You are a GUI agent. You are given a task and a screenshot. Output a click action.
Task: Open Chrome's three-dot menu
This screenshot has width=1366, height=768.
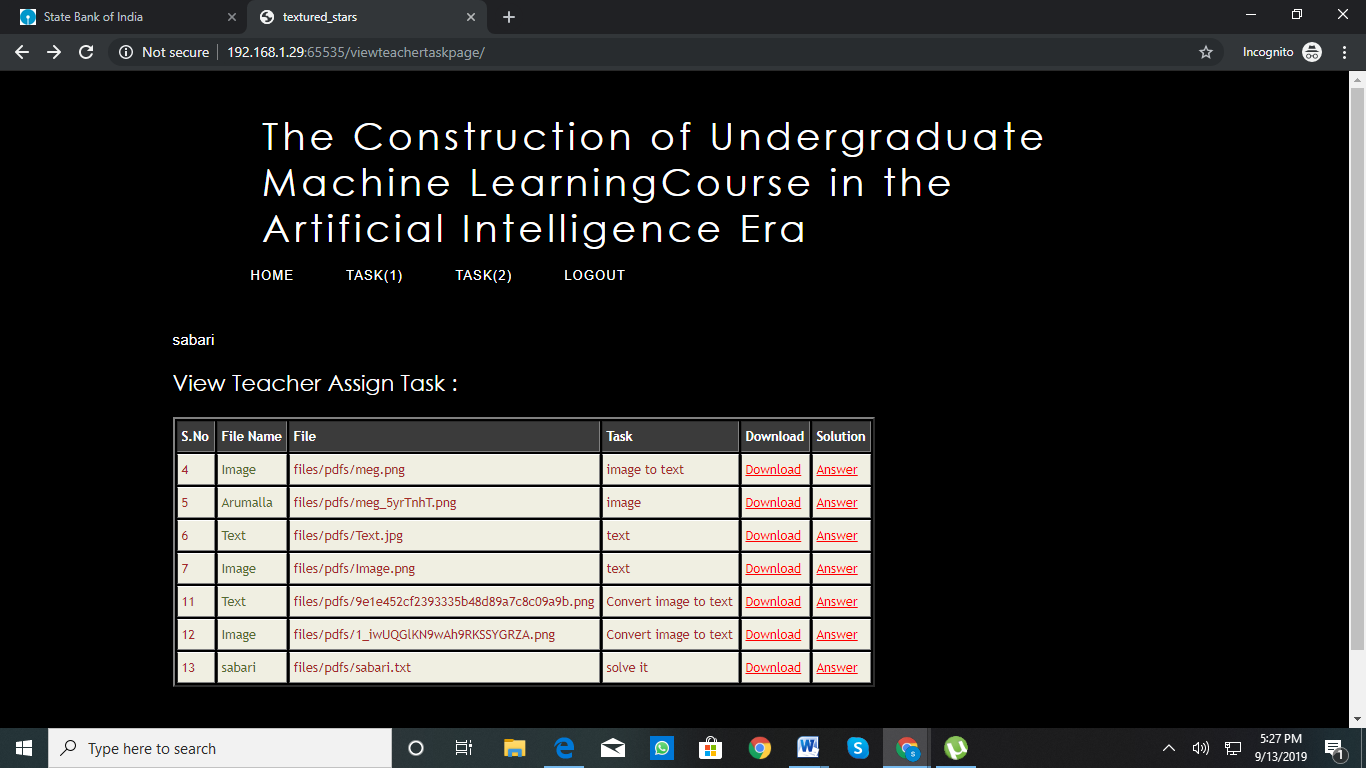tap(1343, 52)
